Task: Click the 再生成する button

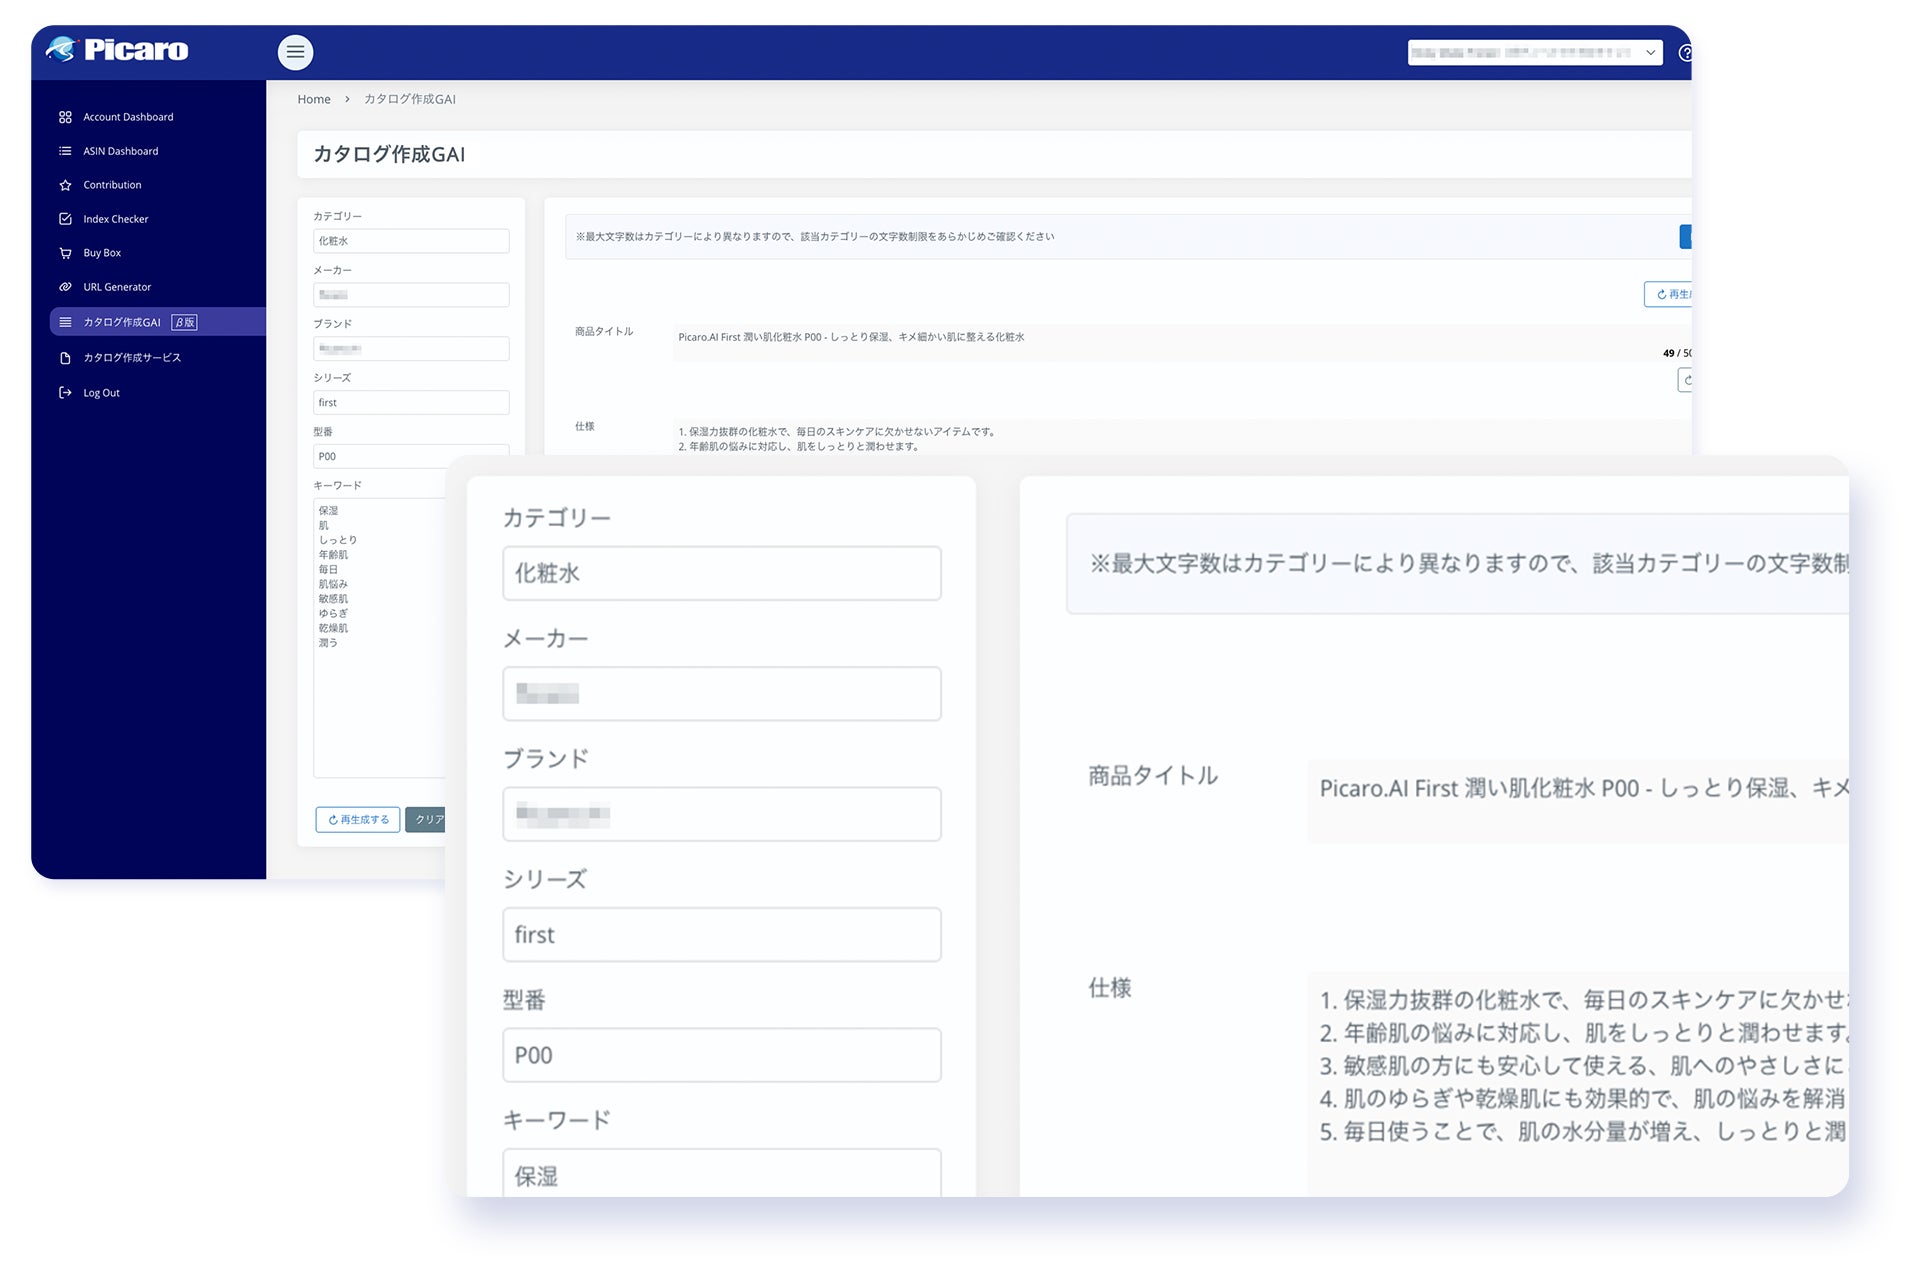Action: [x=358, y=819]
